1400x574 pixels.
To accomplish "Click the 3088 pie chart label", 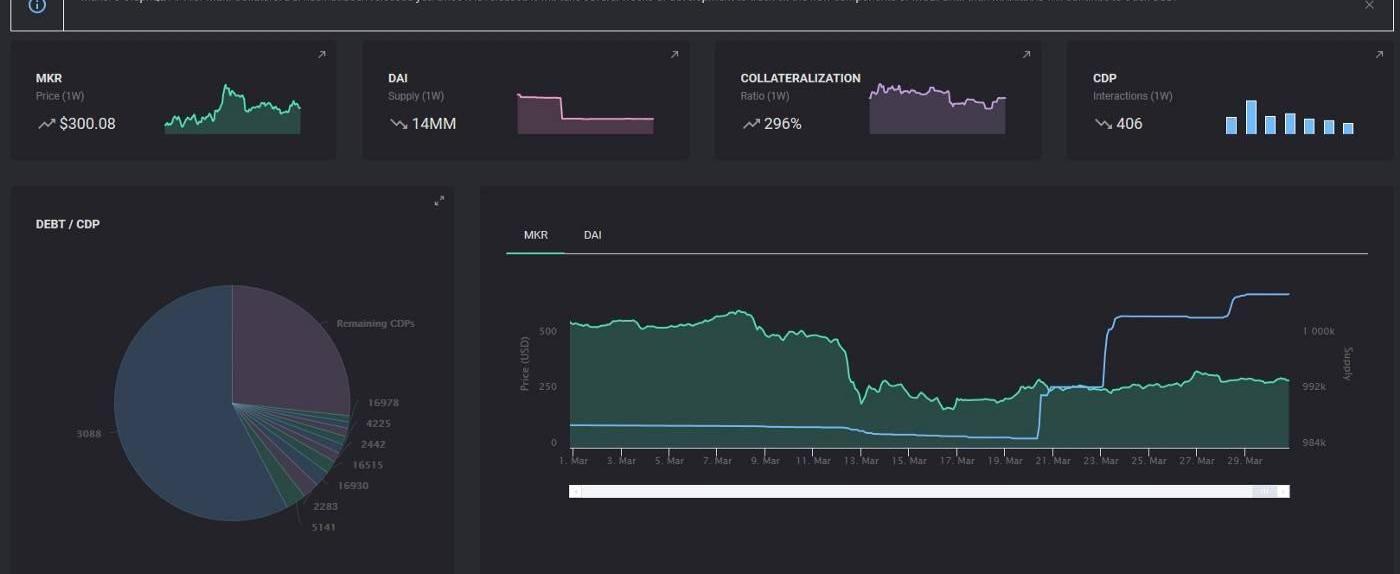I will click(x=88, y=434).
